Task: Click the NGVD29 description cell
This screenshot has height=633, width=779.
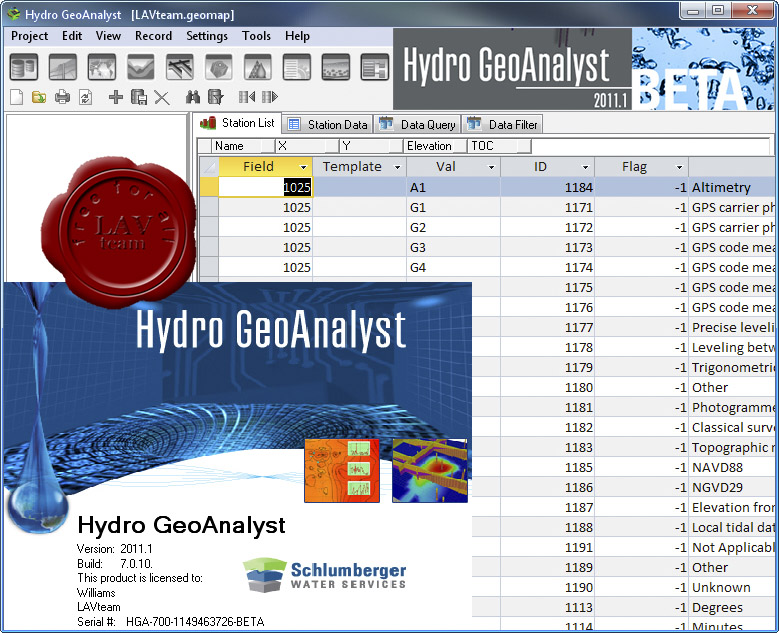Action: pyautogui.click(x=733, y=487)
